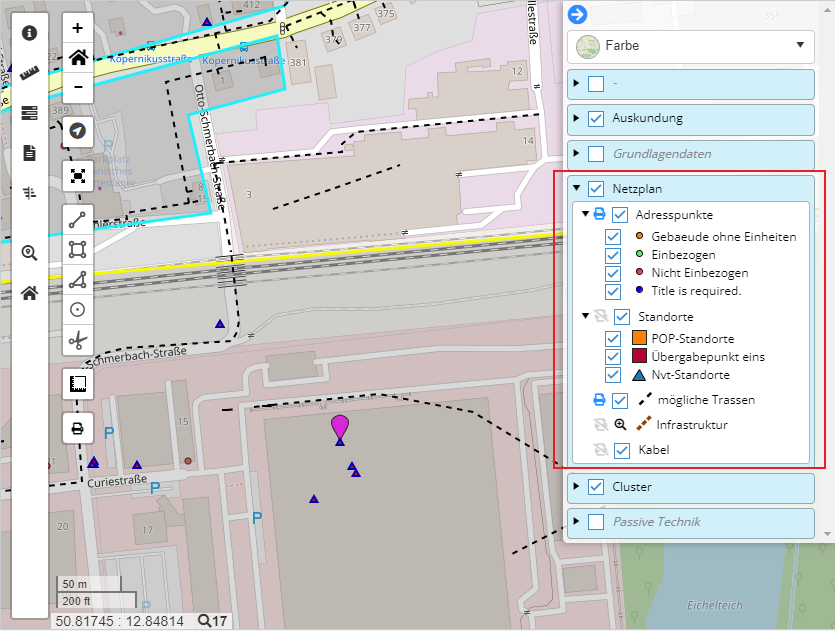Click the Netzplan group label
835x631 pixels.
(x=637, y=189)
